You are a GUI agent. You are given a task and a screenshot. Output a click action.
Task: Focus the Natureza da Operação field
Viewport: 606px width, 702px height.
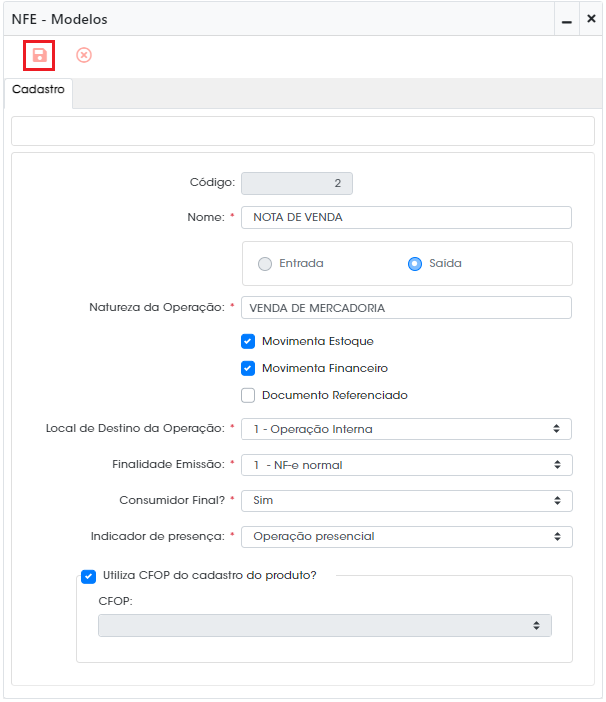pos(406,308)
